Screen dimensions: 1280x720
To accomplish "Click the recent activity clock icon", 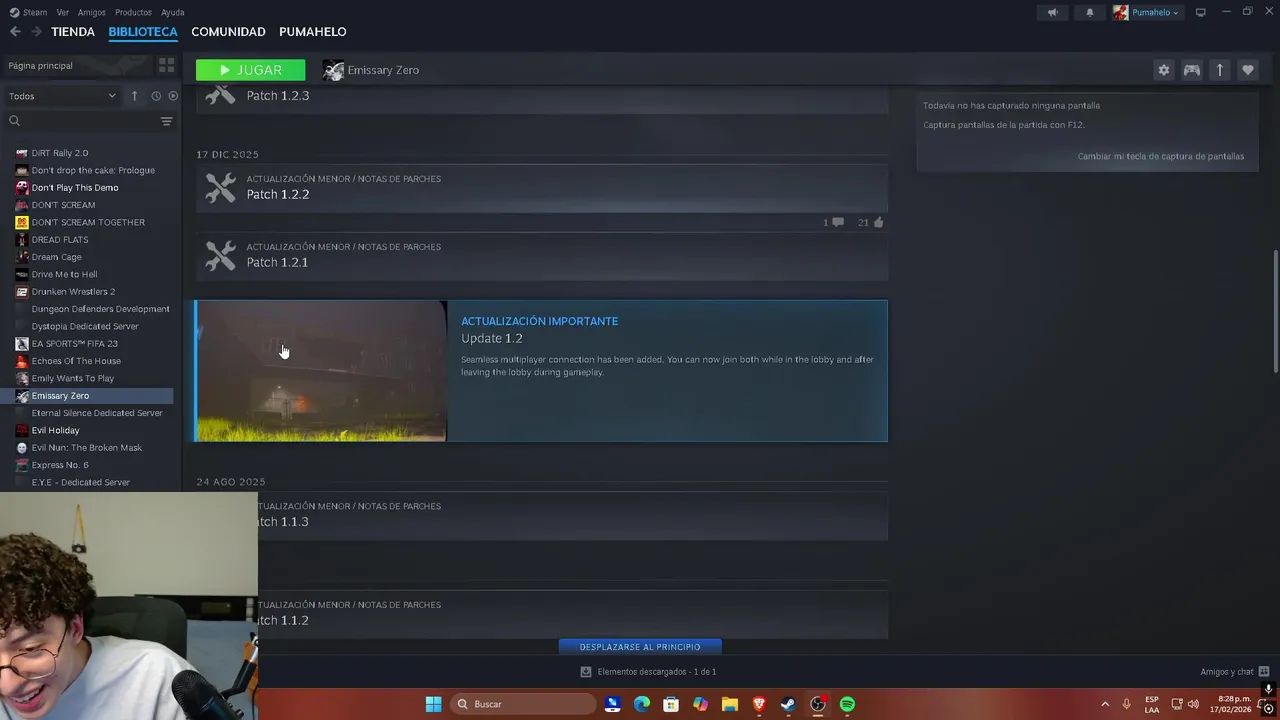I will (x=156, y=96).
